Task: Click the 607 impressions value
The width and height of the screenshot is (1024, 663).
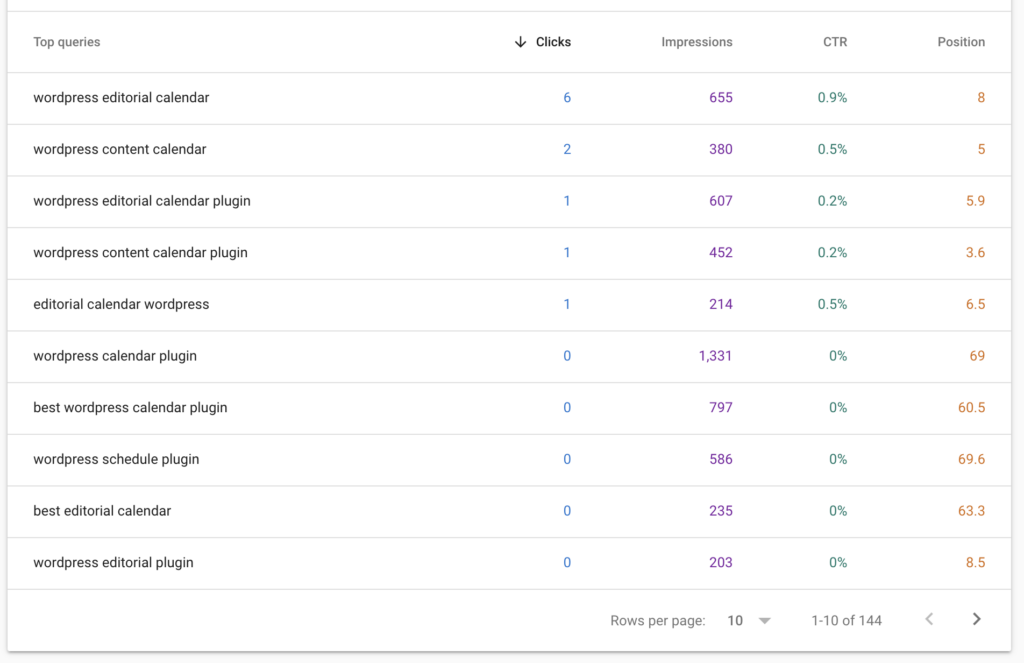Action: [721, 201]
